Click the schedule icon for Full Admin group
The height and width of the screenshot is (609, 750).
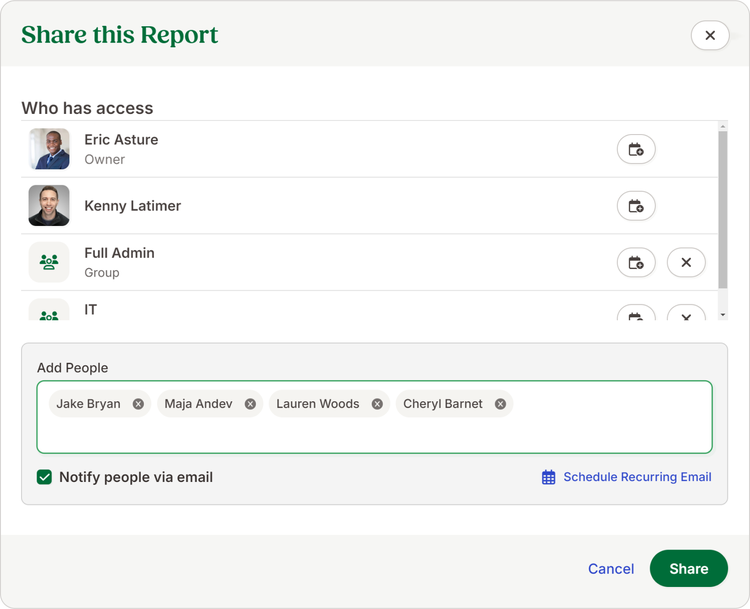(636, 263)
